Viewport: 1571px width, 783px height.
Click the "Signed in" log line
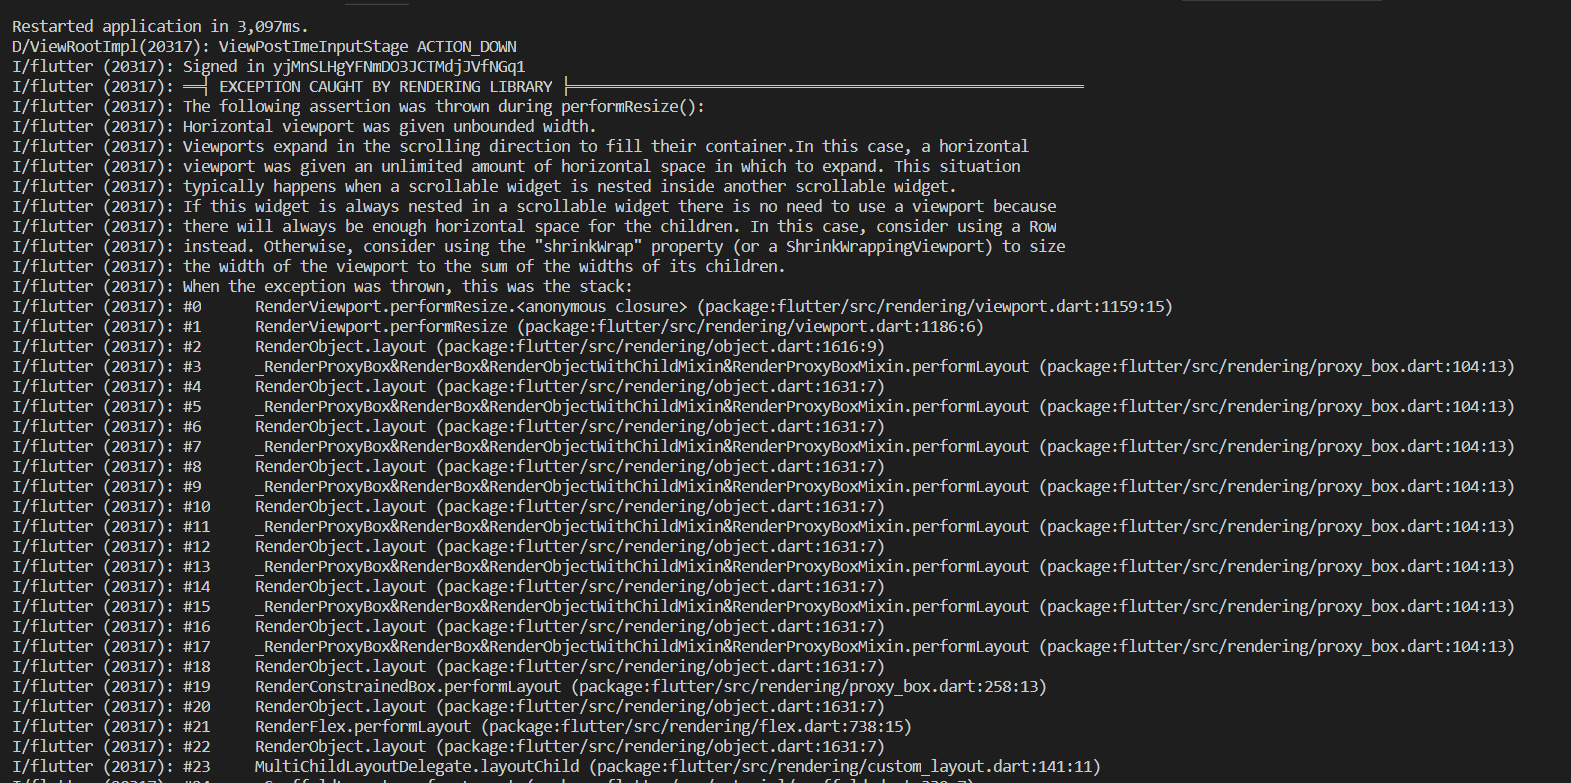pos(353,67)
